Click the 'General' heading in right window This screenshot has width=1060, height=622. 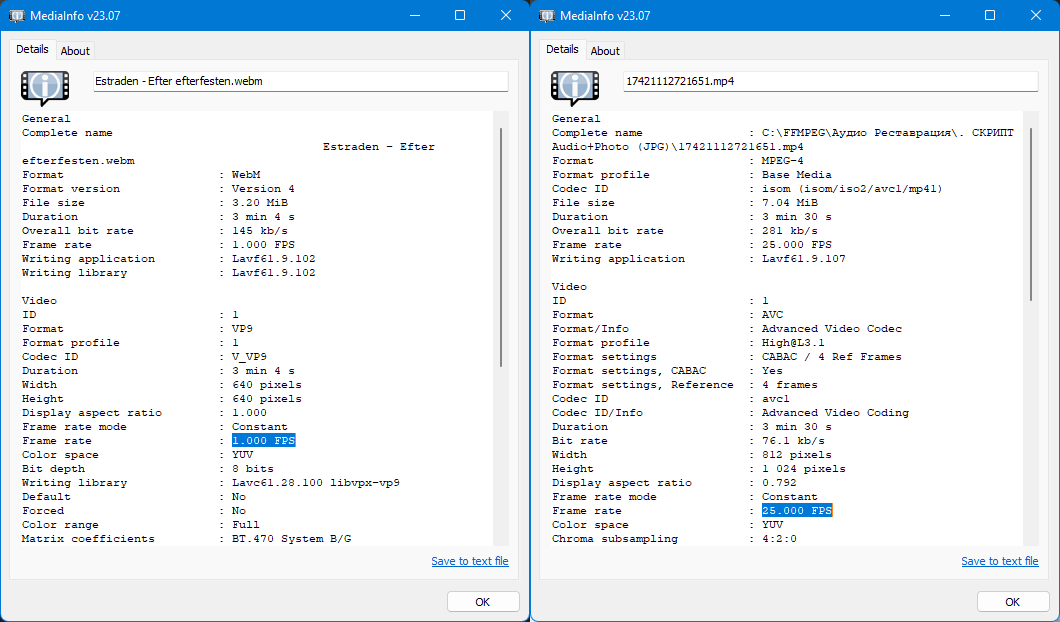pyautogui.click(x=576, y=119)
